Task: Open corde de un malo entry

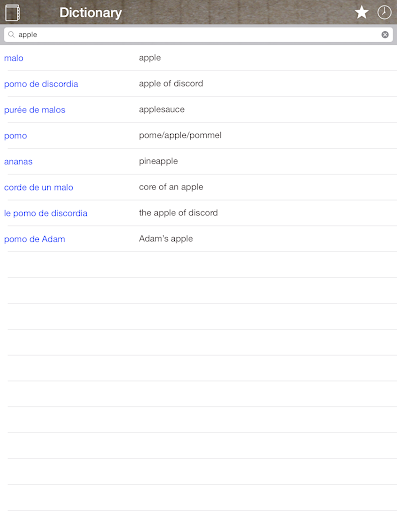Action: coord(39,187)
